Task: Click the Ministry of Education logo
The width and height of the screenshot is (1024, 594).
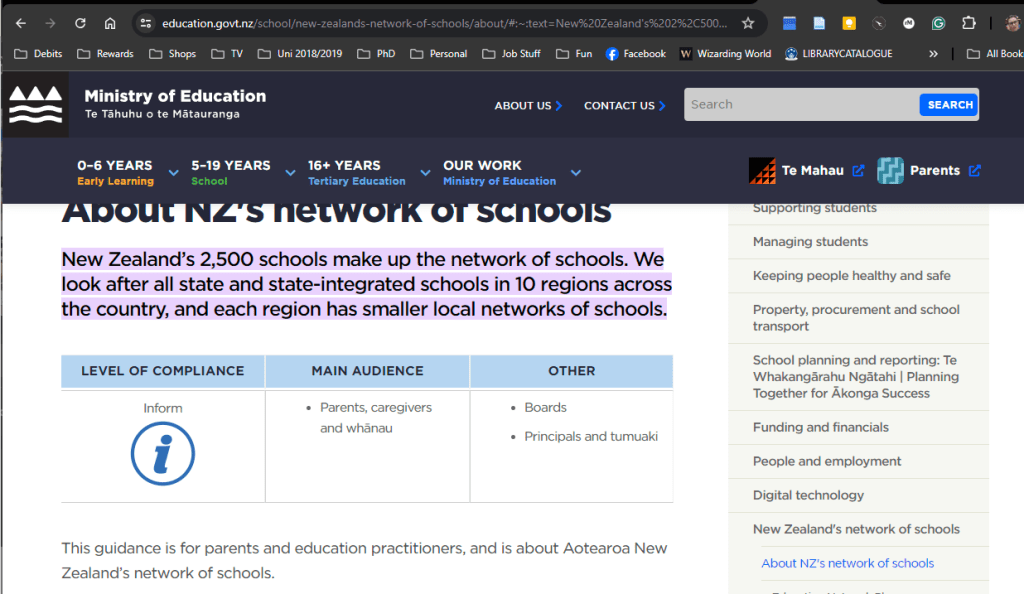Action: [x=35, y=104]
